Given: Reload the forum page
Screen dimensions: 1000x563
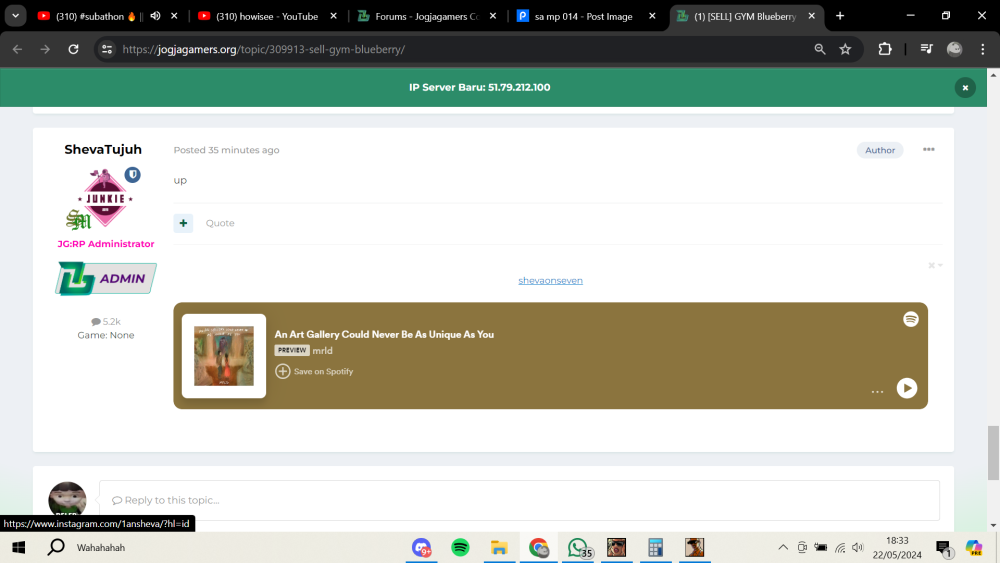Looking at the screenshot, I should click(73, 49).
